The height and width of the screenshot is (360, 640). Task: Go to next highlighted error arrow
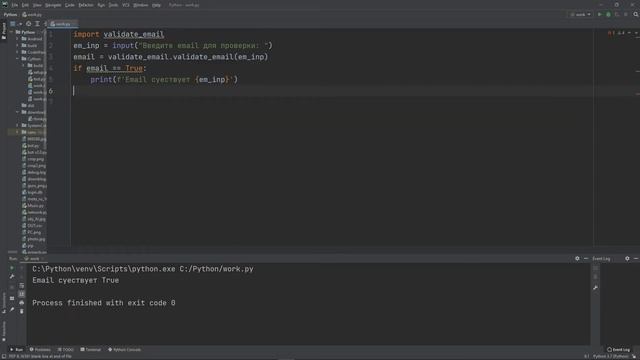(636, 33)
